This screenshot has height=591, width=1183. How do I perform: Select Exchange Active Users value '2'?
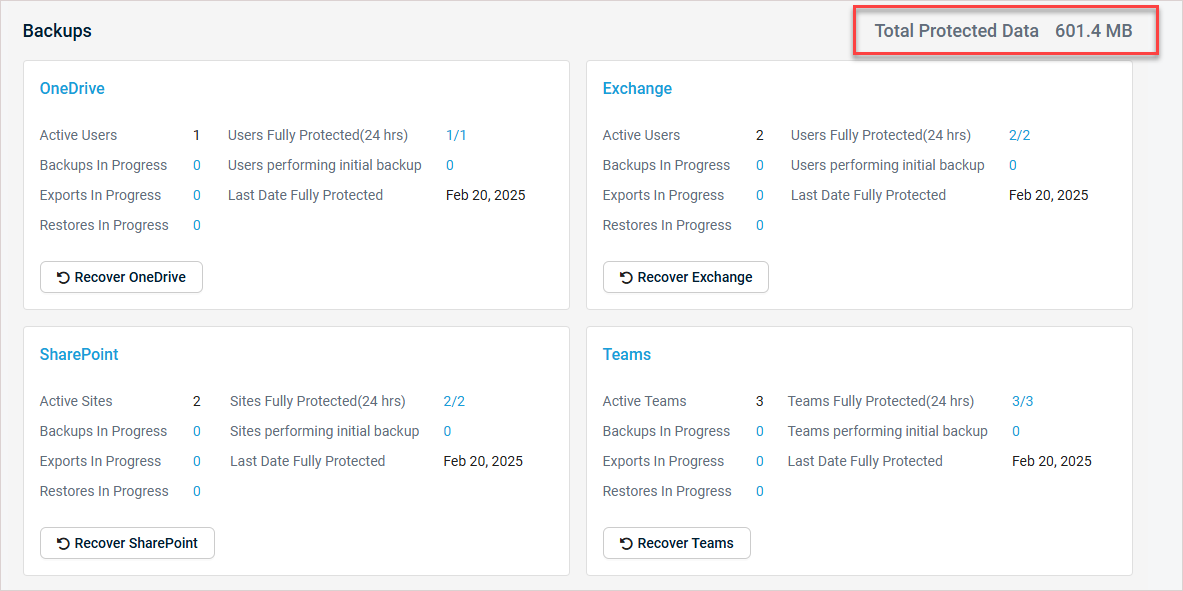pos(760,135)
